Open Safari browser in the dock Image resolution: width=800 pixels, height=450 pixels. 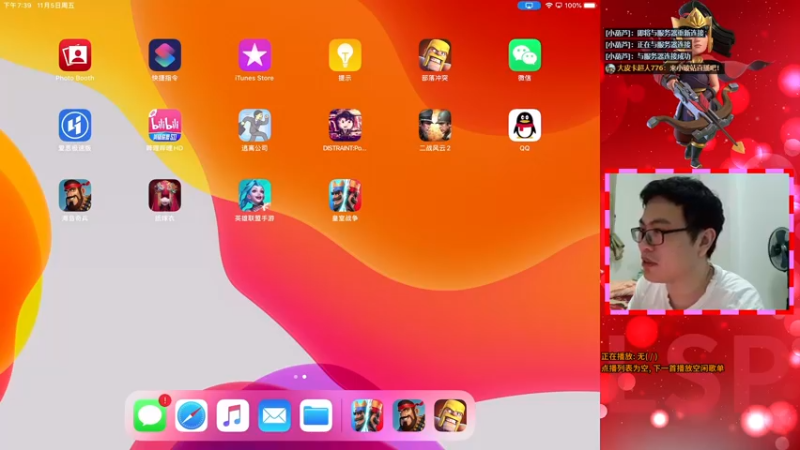pyautogui.click(x=191, y=415)
